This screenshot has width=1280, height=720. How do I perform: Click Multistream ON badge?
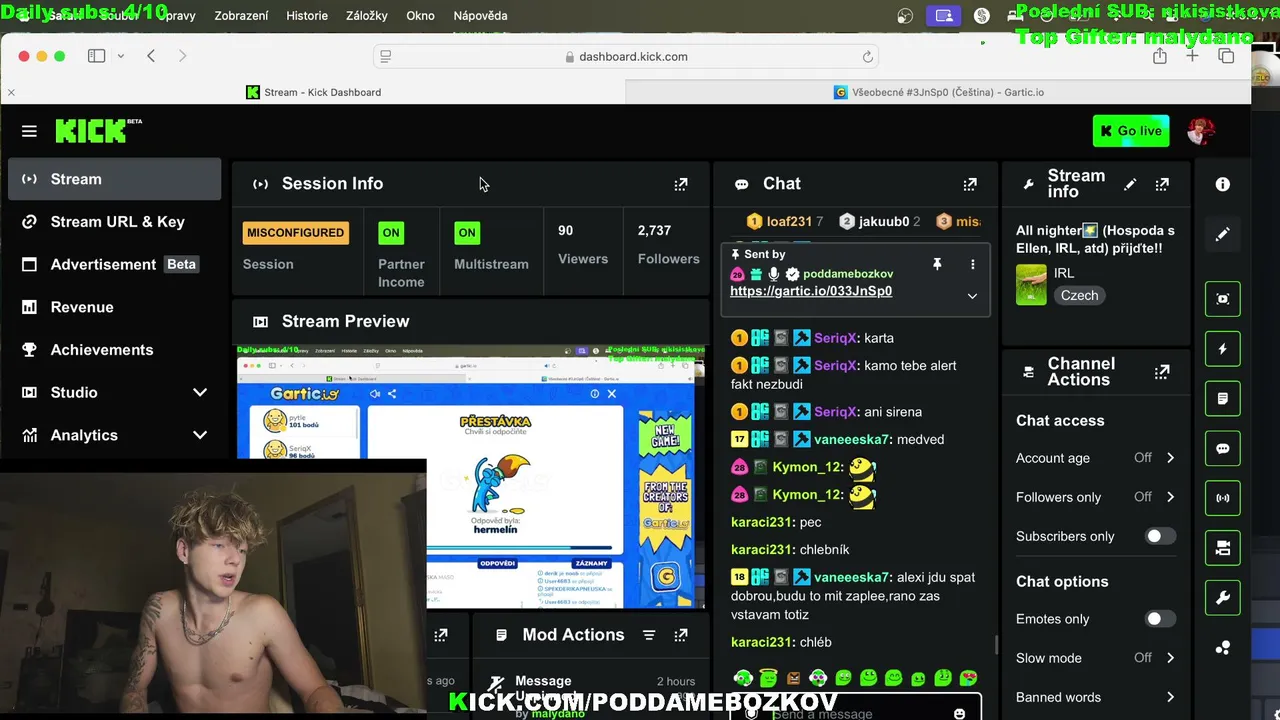tap(467, 233)
